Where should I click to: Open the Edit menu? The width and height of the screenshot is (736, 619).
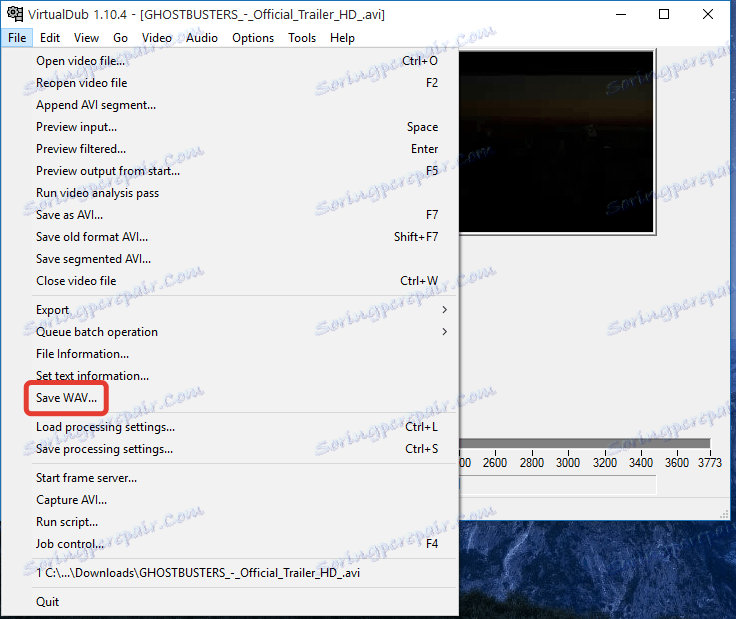(x=50, y=38)
